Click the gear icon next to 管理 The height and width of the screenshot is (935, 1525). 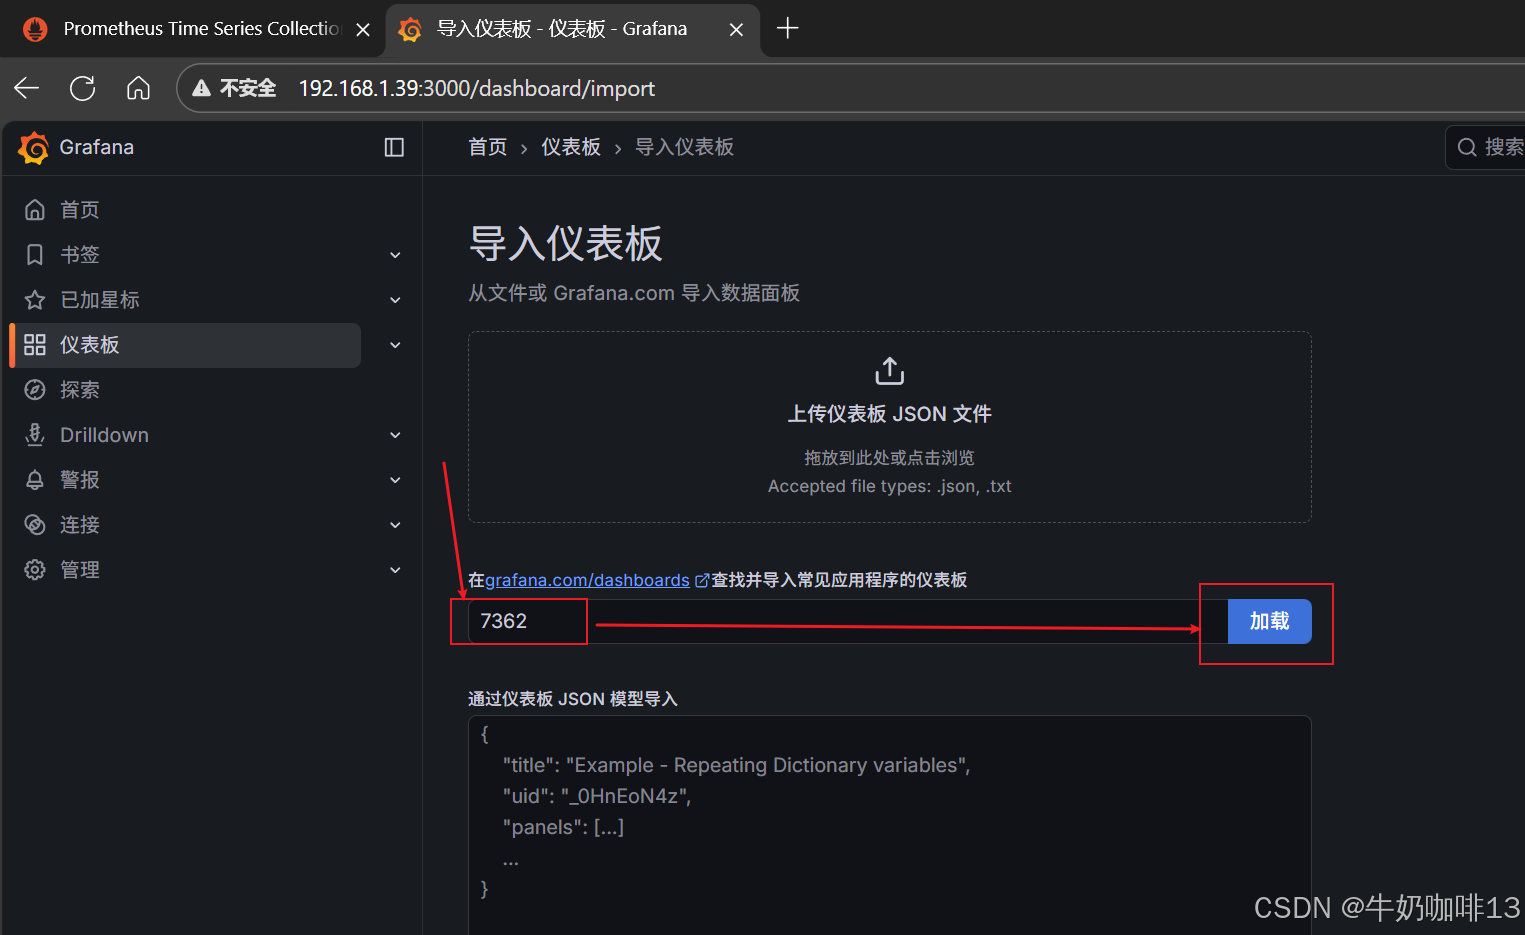pyautogui.click(x=35, y=570)
